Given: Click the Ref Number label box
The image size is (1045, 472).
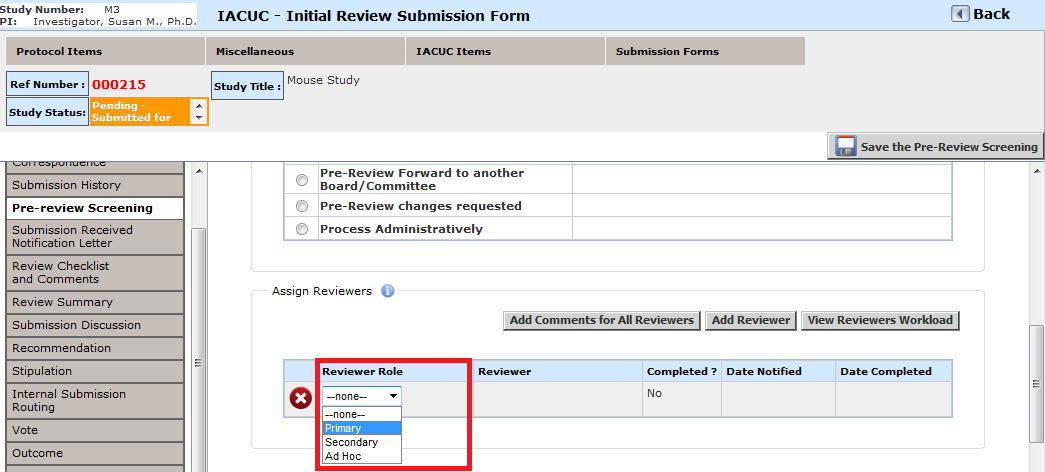Looking at the screenshot, I should pos(47,85).
